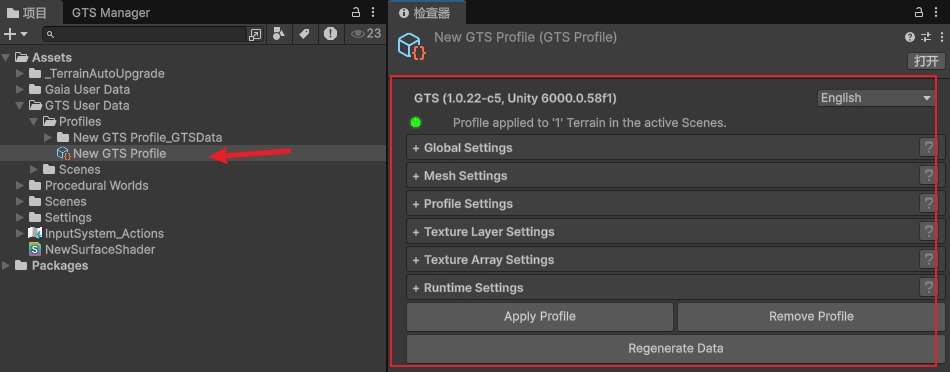Expand the New GTS Profile_GTSData folder arrow
Screen dimensions: 950x372
(x=48, y=138)
